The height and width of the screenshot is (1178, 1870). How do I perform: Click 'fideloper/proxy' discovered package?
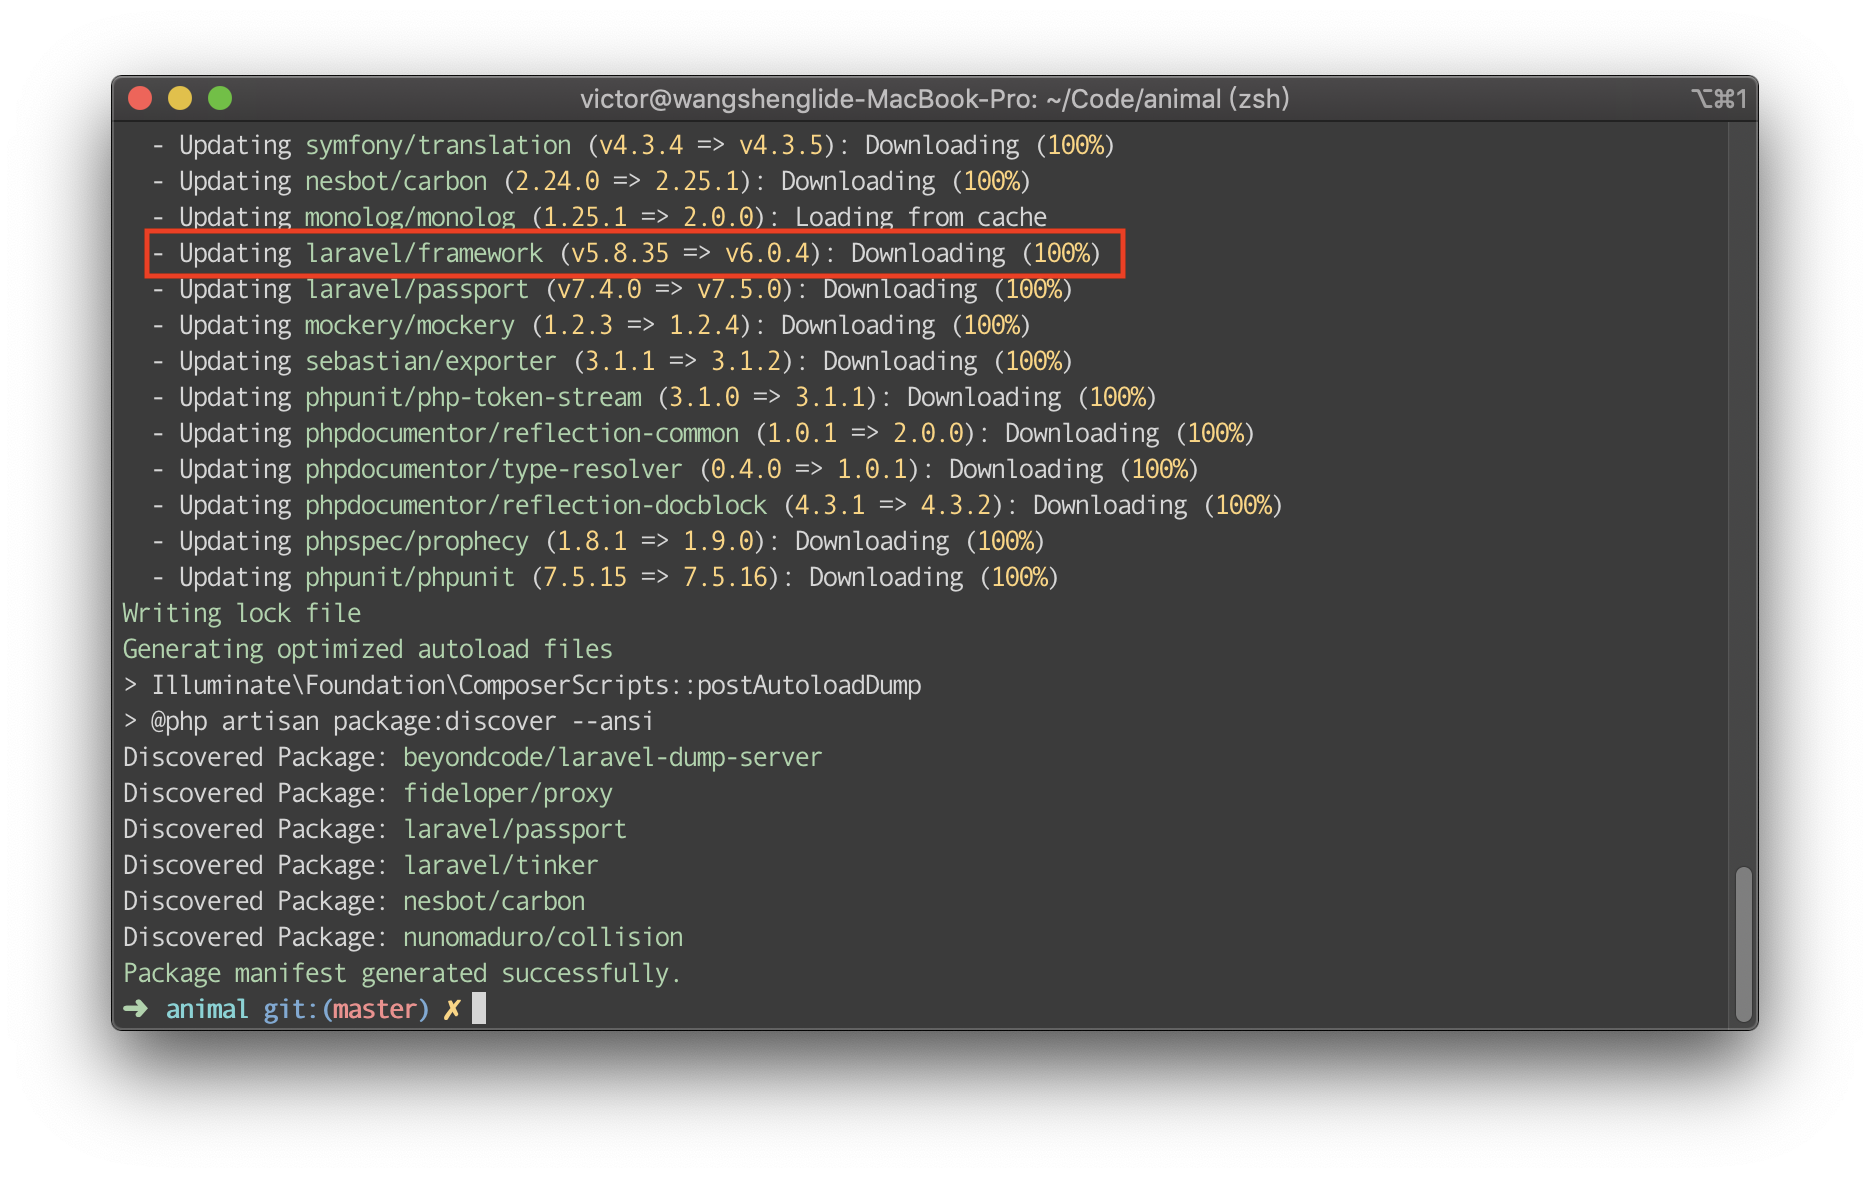[508, 793]
